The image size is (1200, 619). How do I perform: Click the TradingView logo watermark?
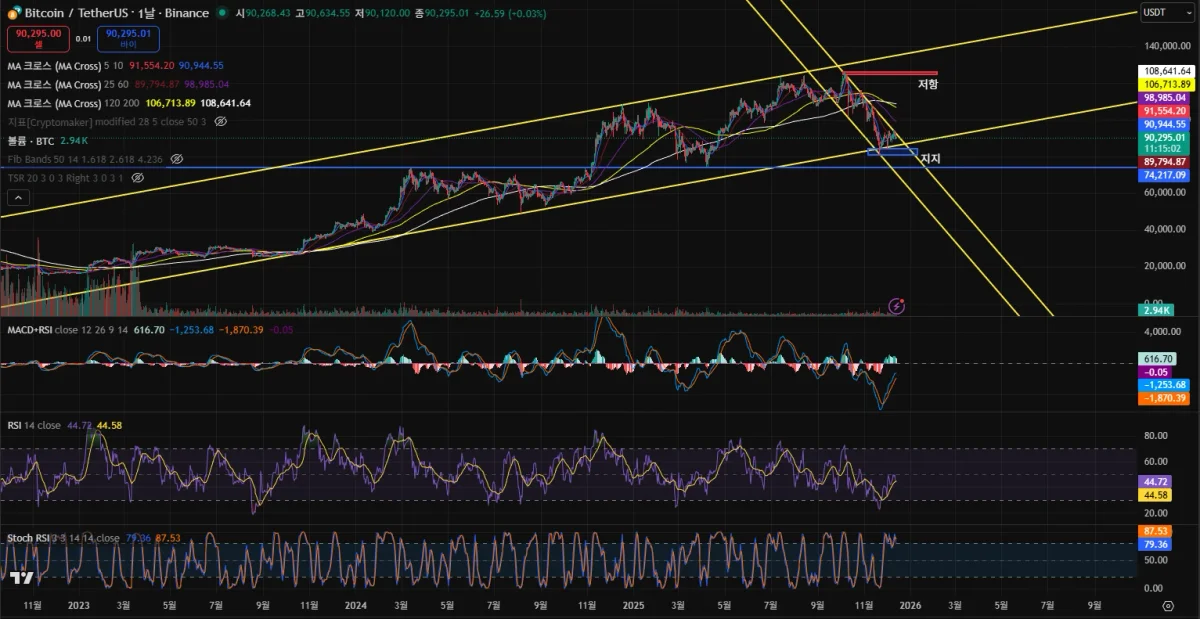[x=23, y=578]
